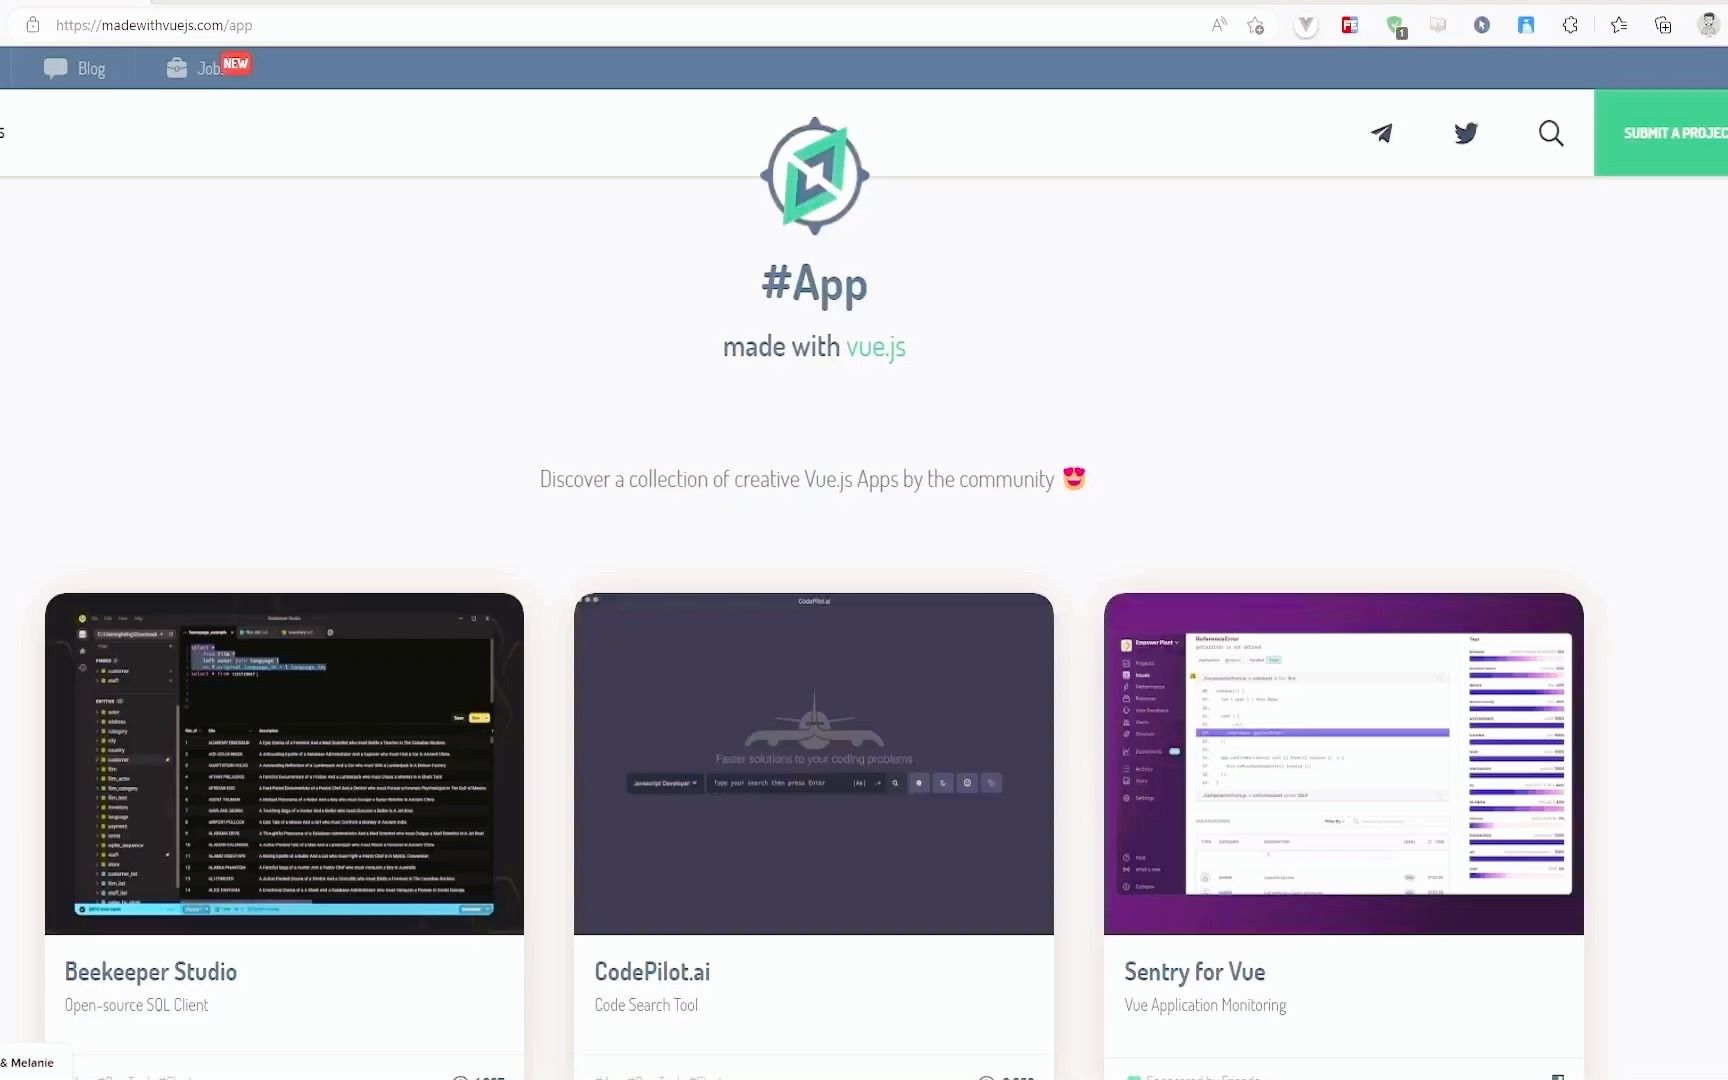Click the Blog speech-bubble icon
The image size is (1728, 1080).
coord(56,68)
